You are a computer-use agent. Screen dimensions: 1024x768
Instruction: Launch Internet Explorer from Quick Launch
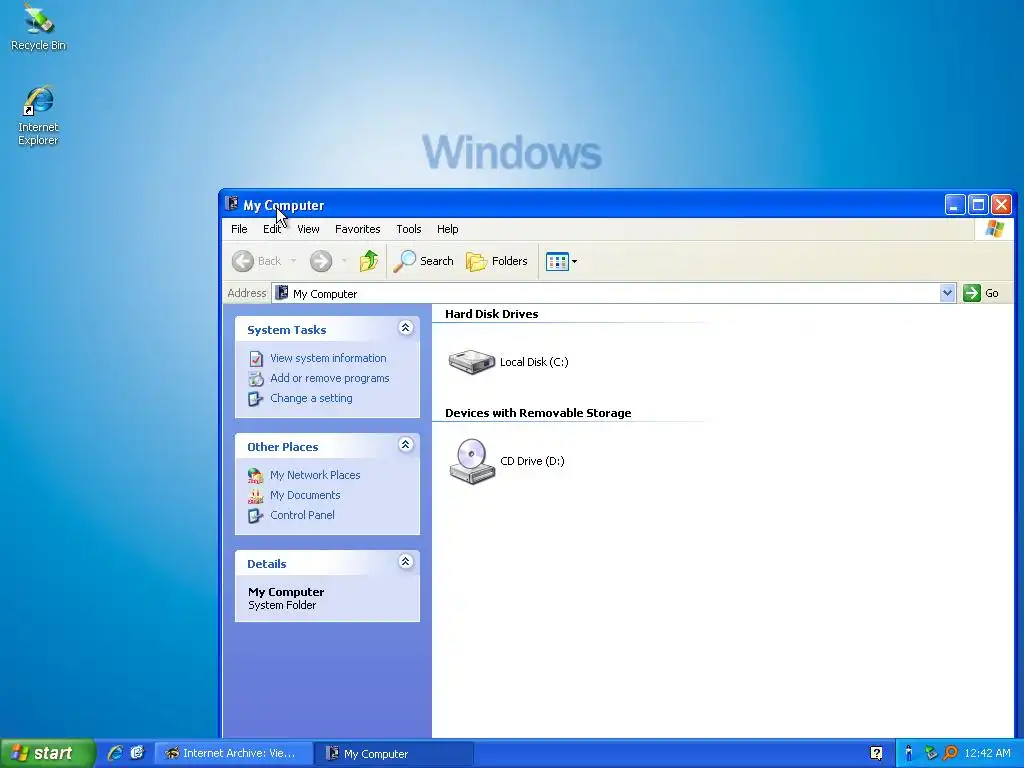click(115, 753)
